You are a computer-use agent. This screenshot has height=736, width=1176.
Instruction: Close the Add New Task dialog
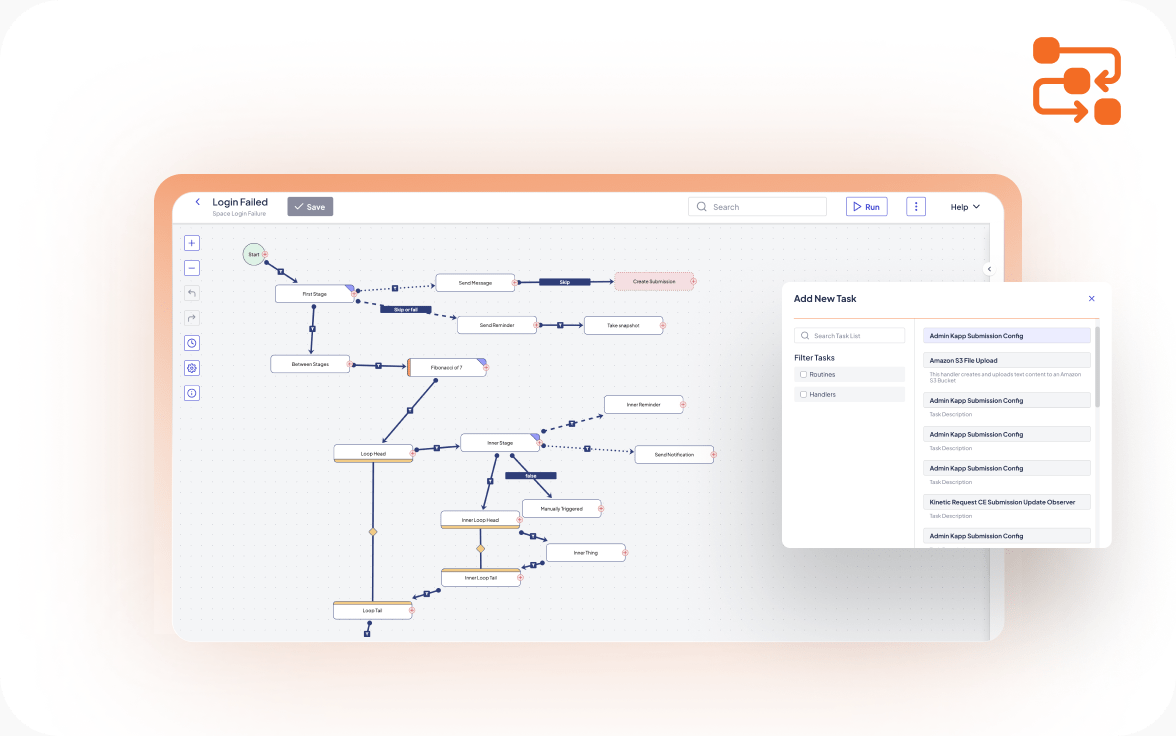pos(1091,299)
